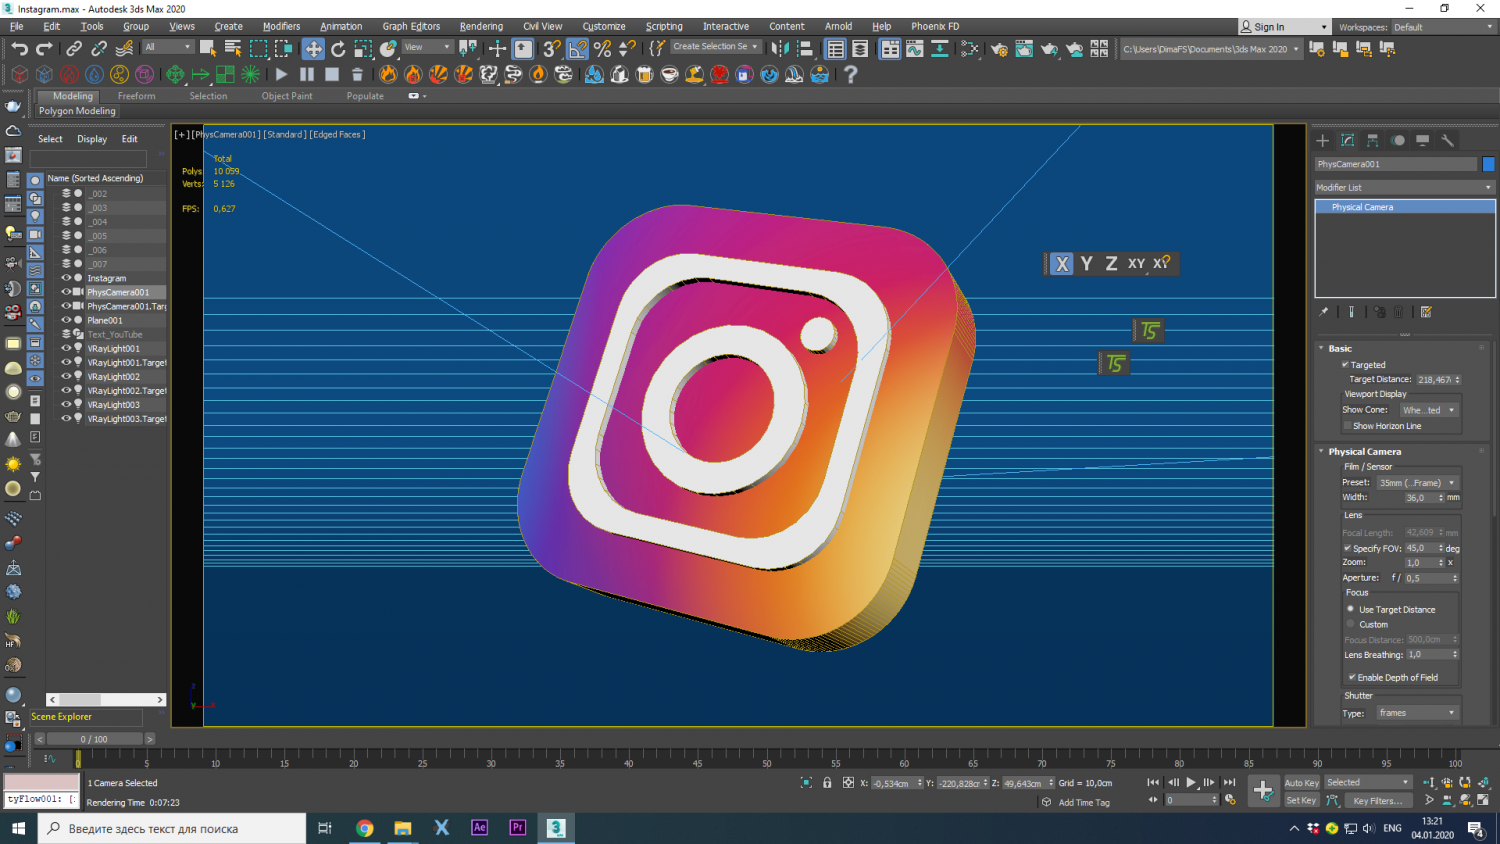
Task: Open the Schematic View icon
Action: tap(940, 48)
